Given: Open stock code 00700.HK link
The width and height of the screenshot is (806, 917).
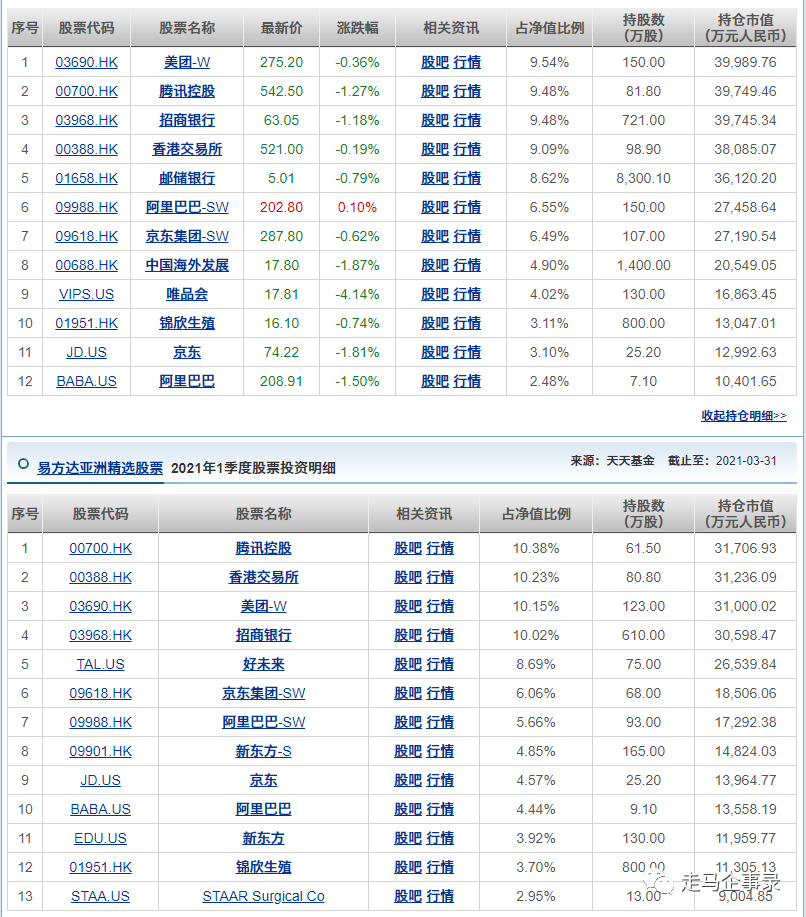Looking at the screenshot, I should (x=86, y=90).
